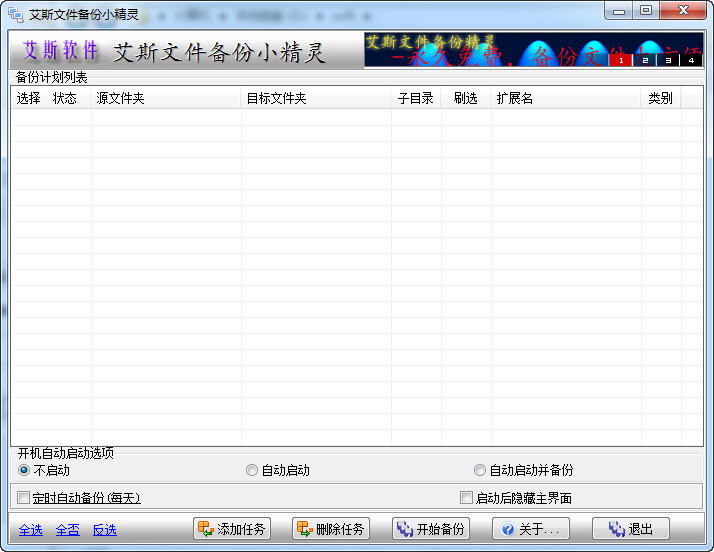714x552 pixels.
Task: Click the 目标文件夹 column header
Action: coord(316,98)
